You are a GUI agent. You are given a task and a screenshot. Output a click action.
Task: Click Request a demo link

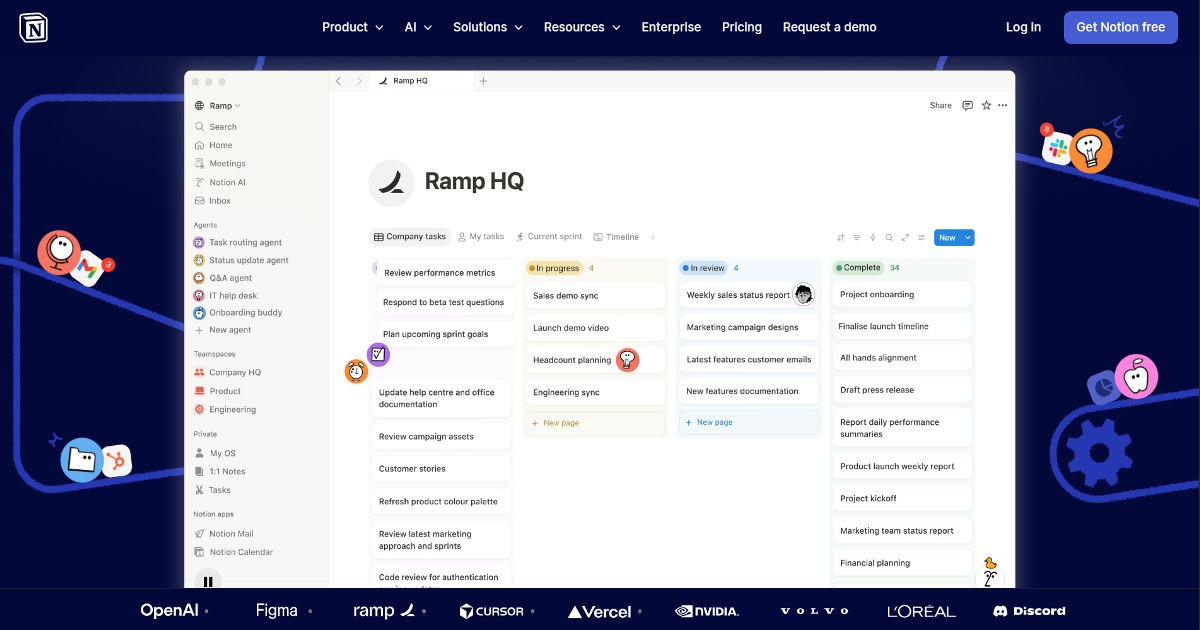pyautogui.click(x=830, y=27)
